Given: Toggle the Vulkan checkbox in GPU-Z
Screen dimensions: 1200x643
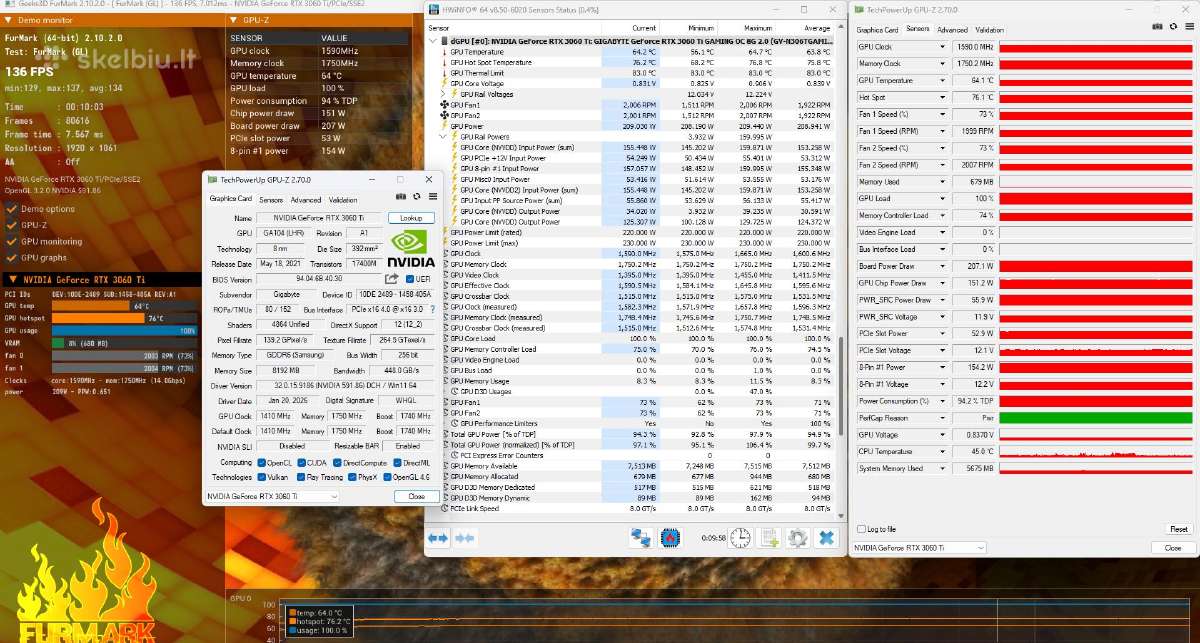Looking at the screenshot, I should click(260, 477).
